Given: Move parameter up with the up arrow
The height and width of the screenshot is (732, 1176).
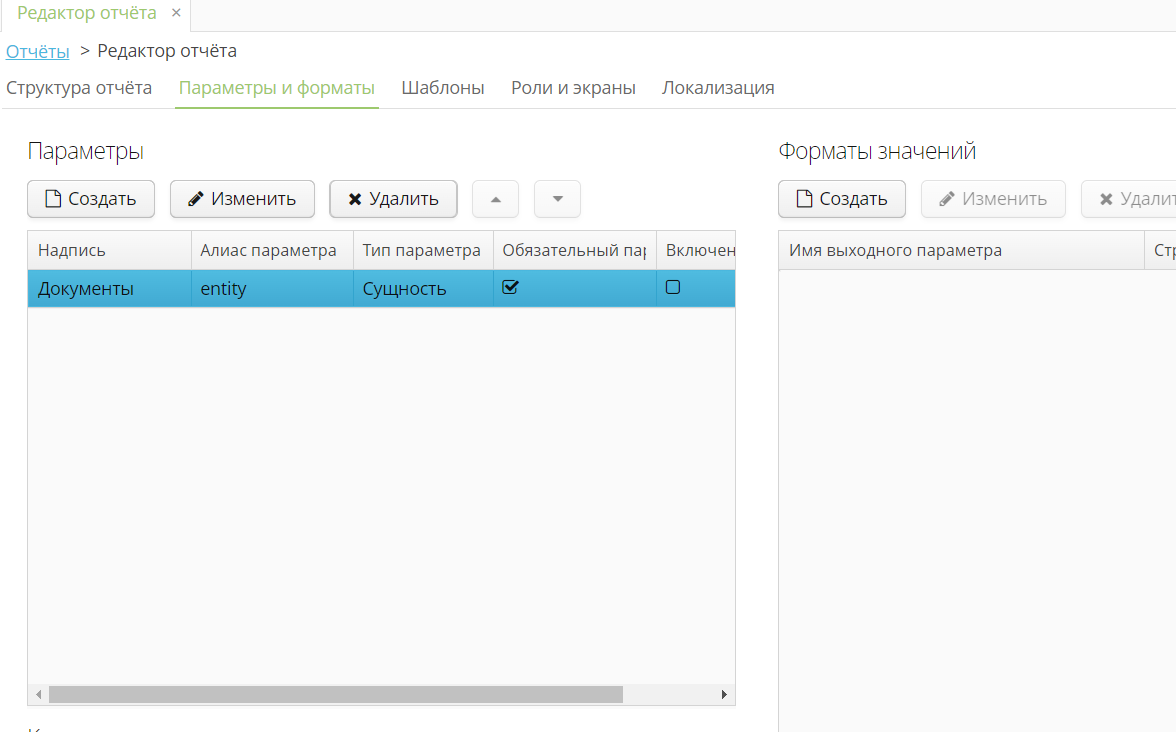Looking at the screenshot, I should (x=495, y=199).
